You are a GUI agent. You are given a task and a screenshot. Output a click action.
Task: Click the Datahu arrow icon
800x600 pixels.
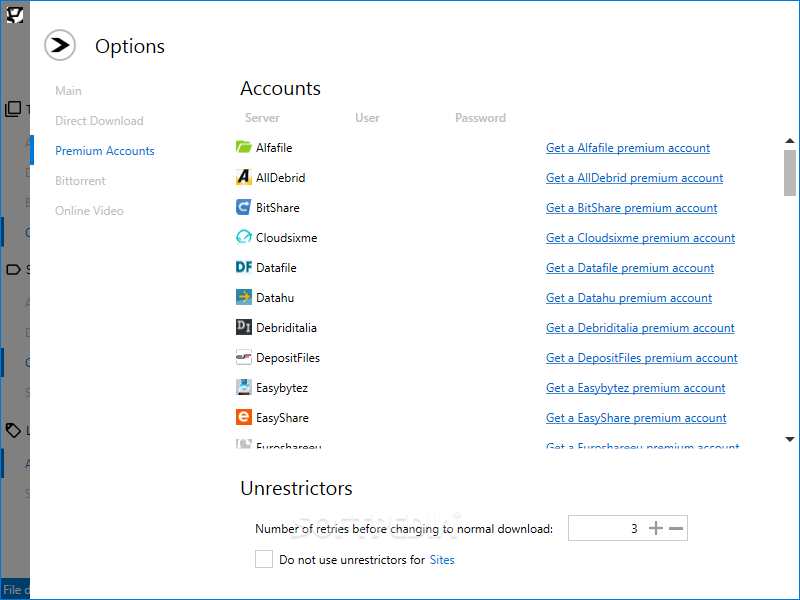pyautogui.click(x=243, y=297)
